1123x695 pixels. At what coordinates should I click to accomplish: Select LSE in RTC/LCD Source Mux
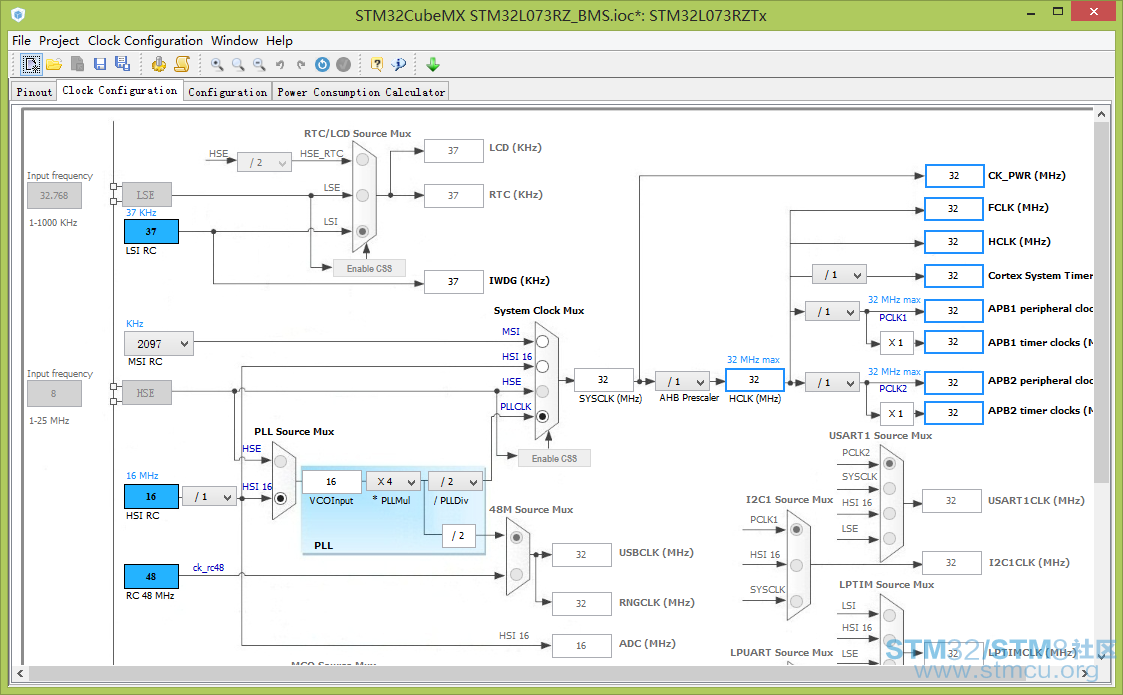pos(362,195)
